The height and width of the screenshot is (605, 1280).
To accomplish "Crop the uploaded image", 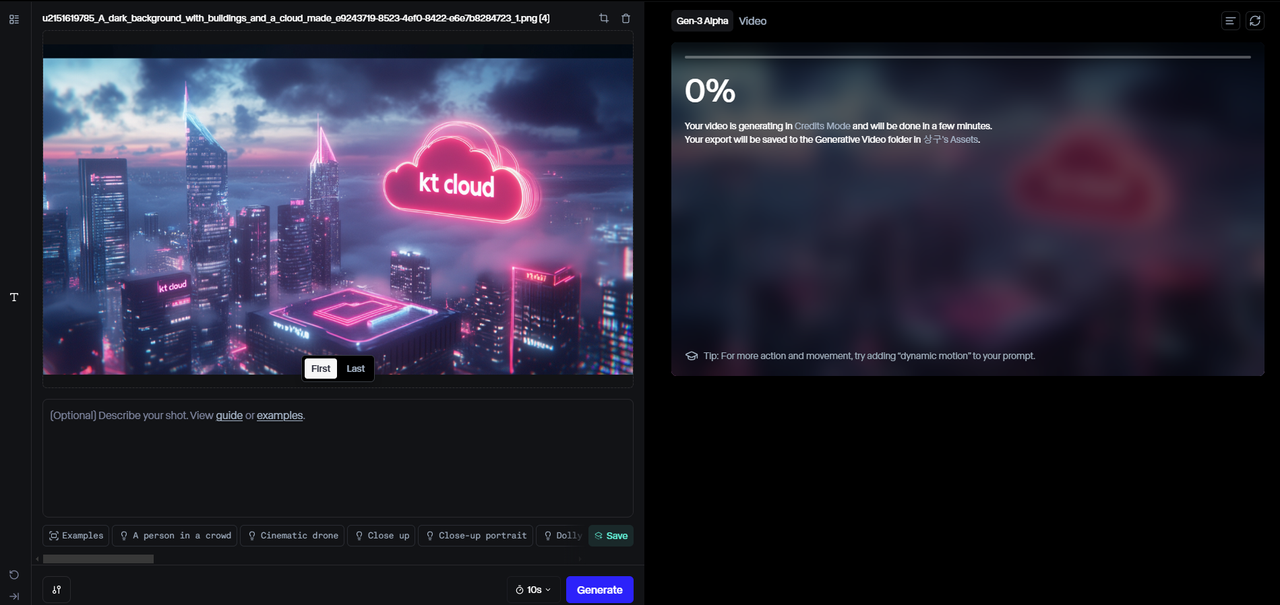I will (604, 18).
